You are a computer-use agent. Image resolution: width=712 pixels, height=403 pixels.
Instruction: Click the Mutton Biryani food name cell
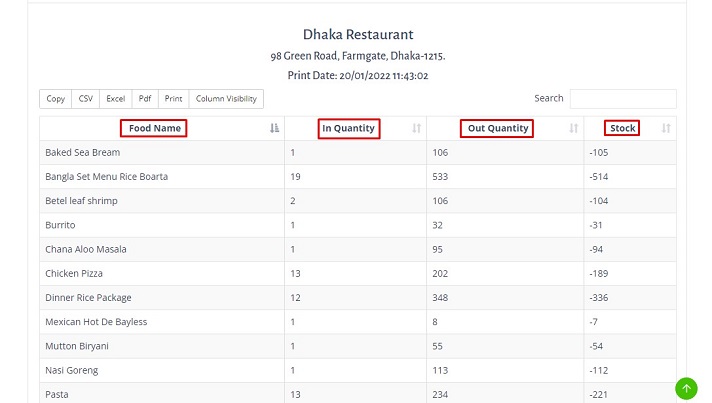[x=77, y=346]
